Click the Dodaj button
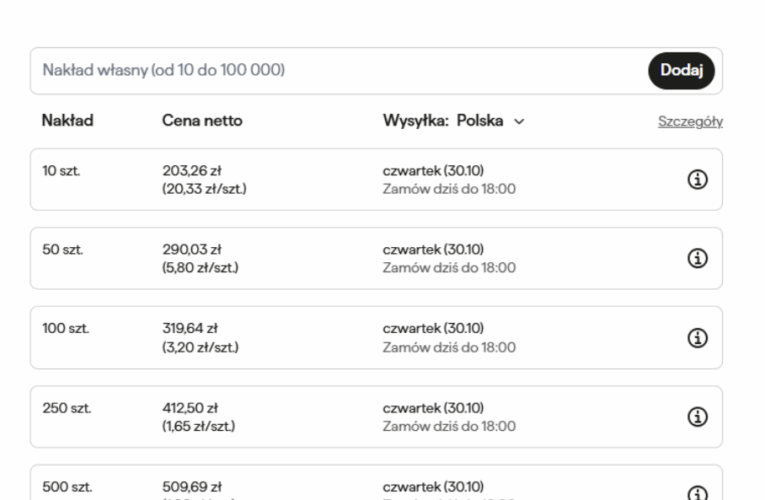Viewport: 765px width, 500px height. pos(681,71)
